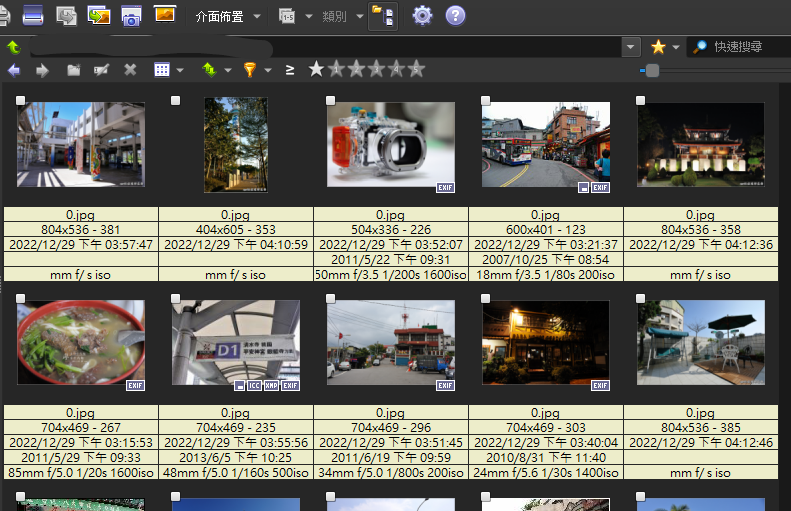The width and height of the screenshot is (791, 511).
Task: Open the scanner acquire tool
Action: point(33,16)
